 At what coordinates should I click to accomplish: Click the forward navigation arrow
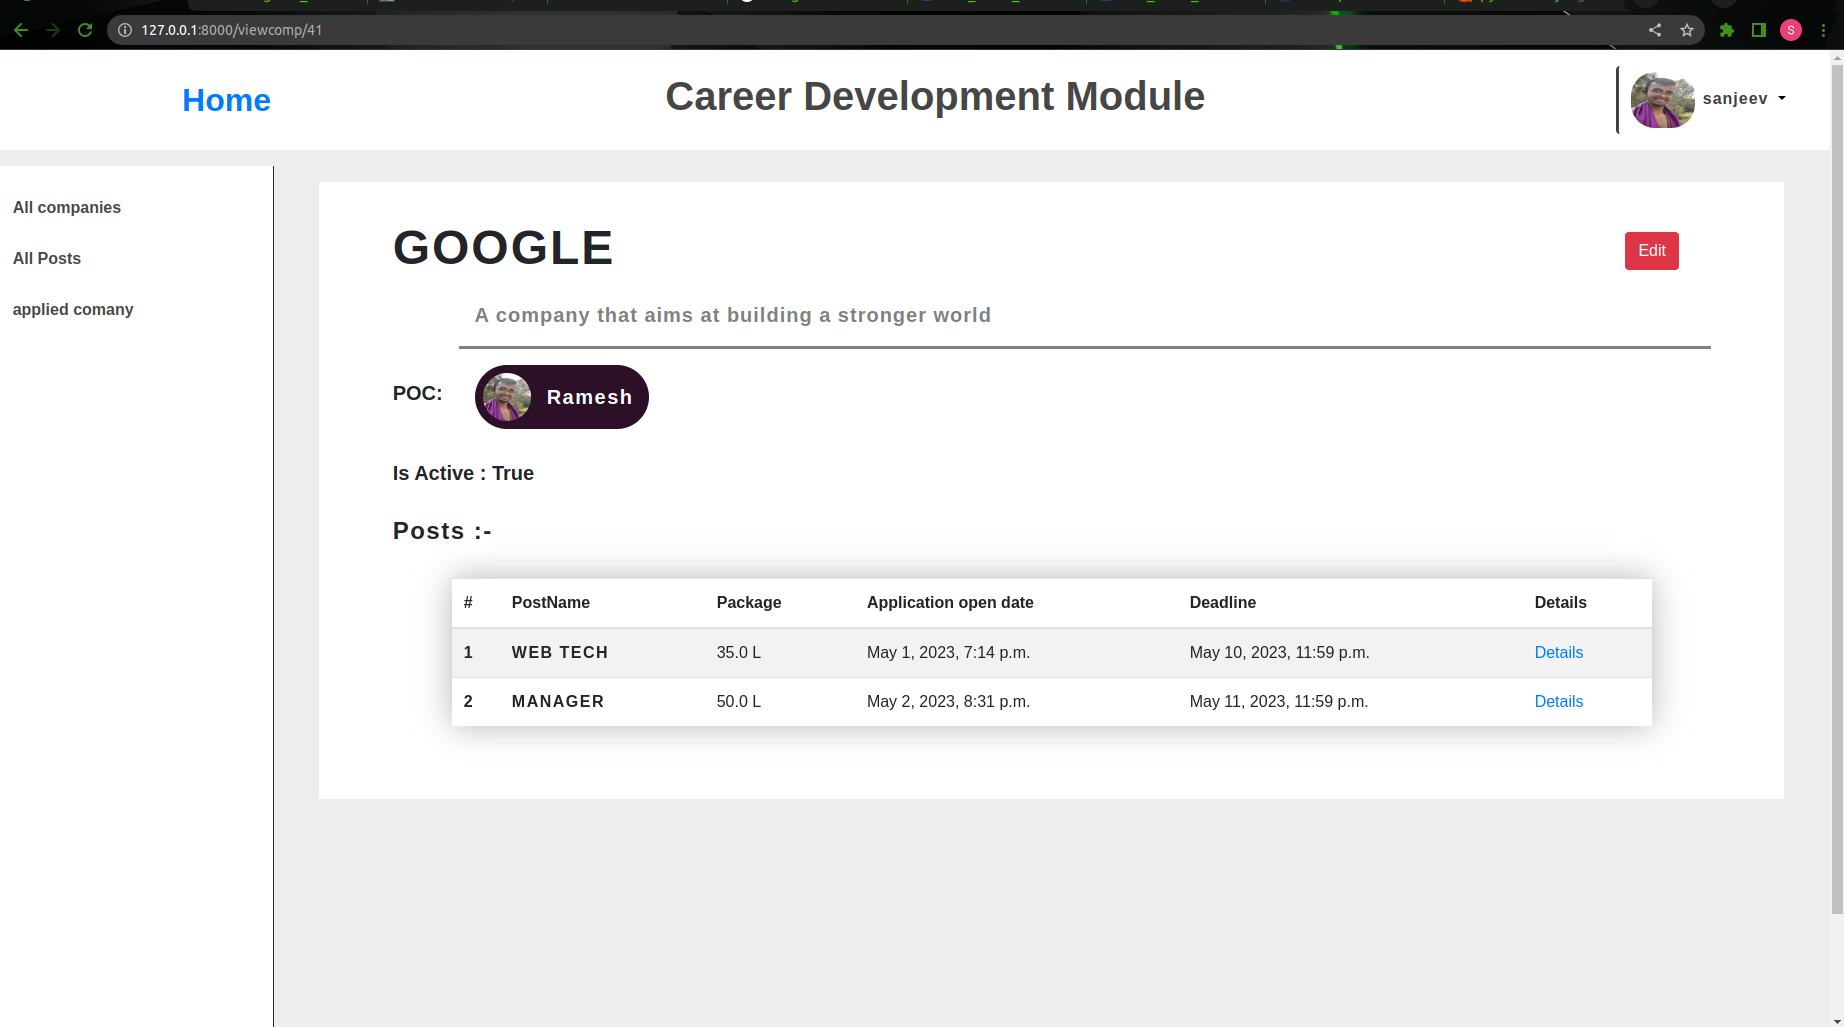click(x=53, y=30)
